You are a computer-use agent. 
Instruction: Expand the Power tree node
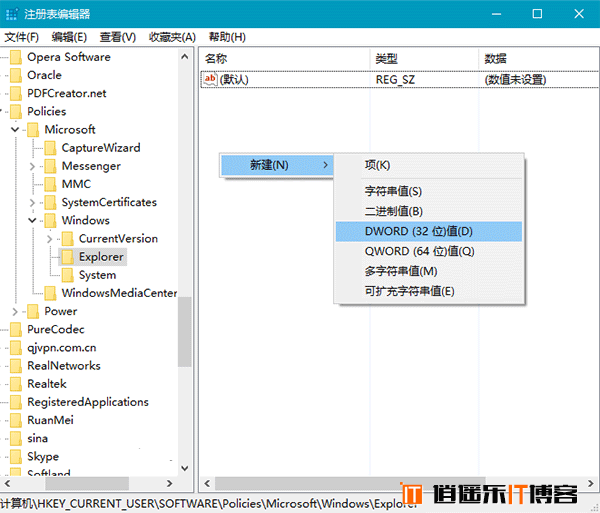(15, 312)
